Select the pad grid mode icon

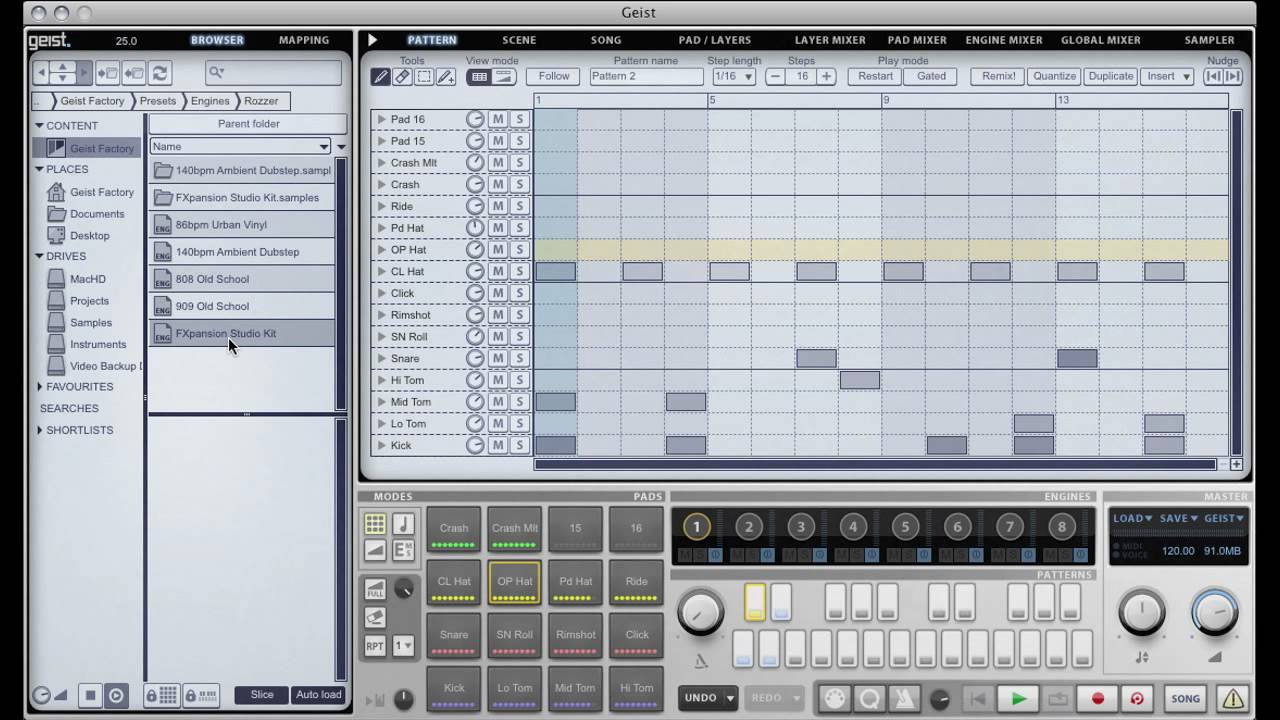(x=375, y=524)
